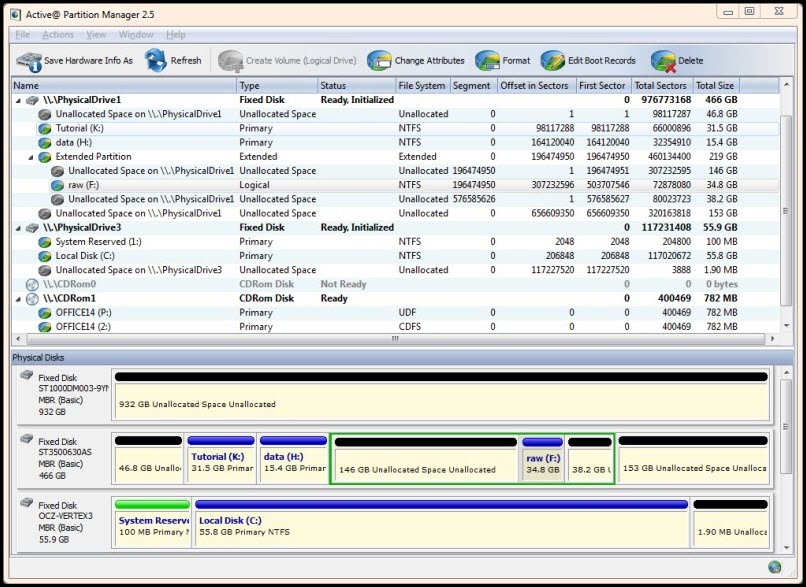806x587 pixels.
Task: Click the Offset in Sectors column header
Action: pos(536,86)
